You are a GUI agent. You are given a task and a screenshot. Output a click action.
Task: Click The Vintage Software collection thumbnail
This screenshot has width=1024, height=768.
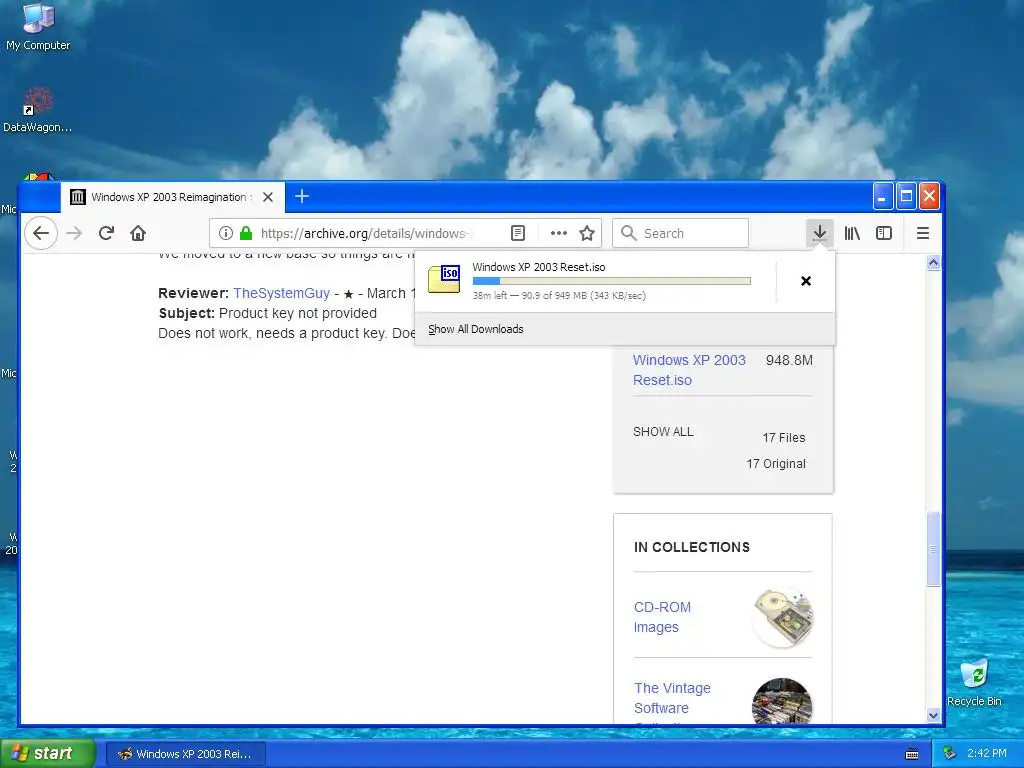point(782,701)
